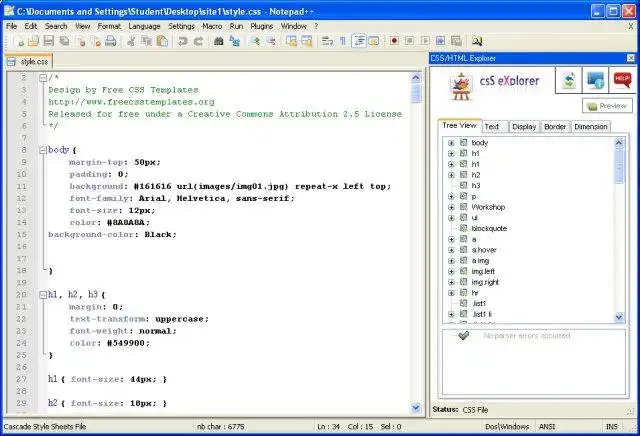Switch to the Dimension tab
The height and width of the screenshot is (436, 640).
[x=591, y=127]
